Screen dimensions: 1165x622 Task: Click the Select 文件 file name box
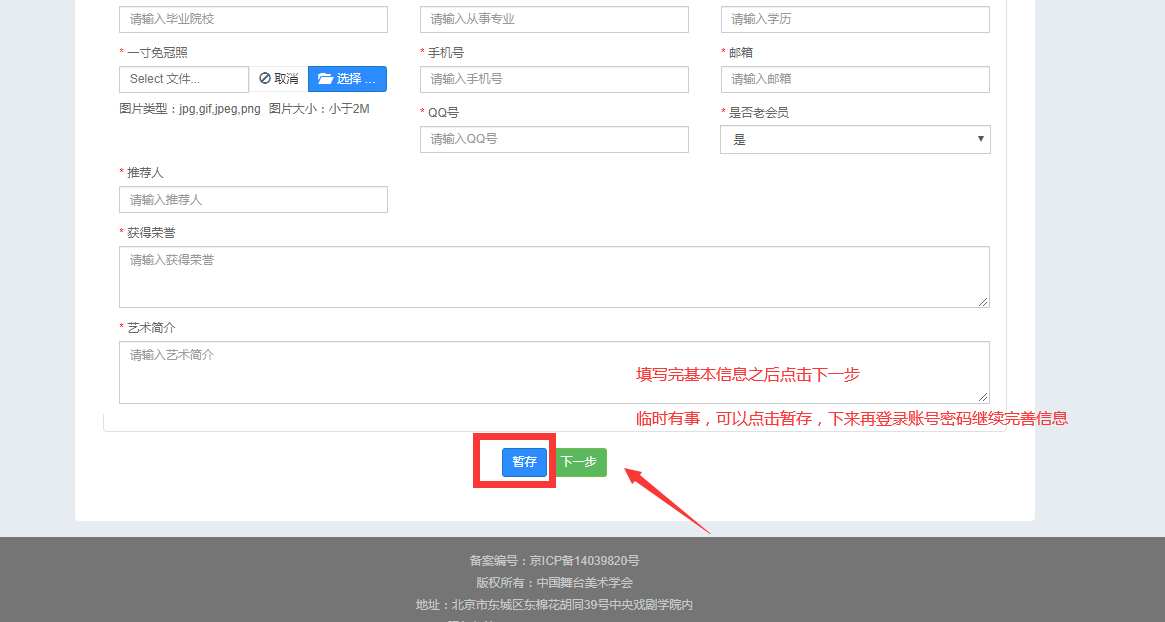point(184,79)
